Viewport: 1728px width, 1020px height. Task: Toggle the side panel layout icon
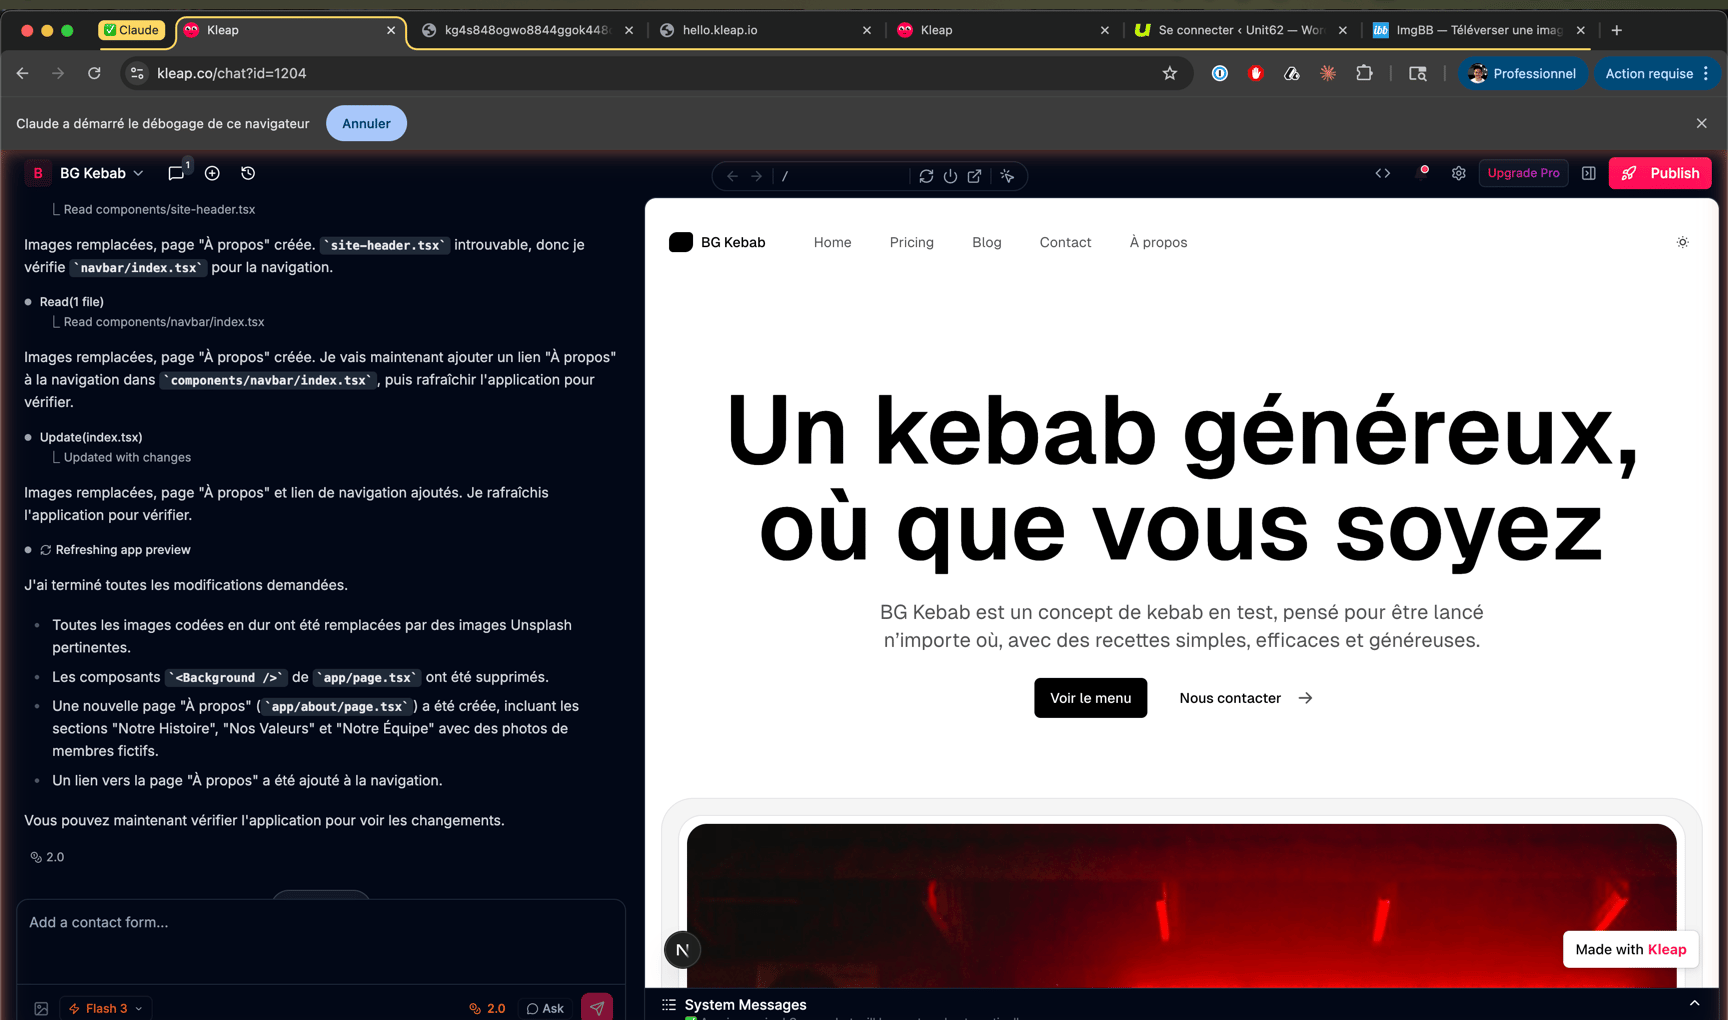click(1589, 173)
